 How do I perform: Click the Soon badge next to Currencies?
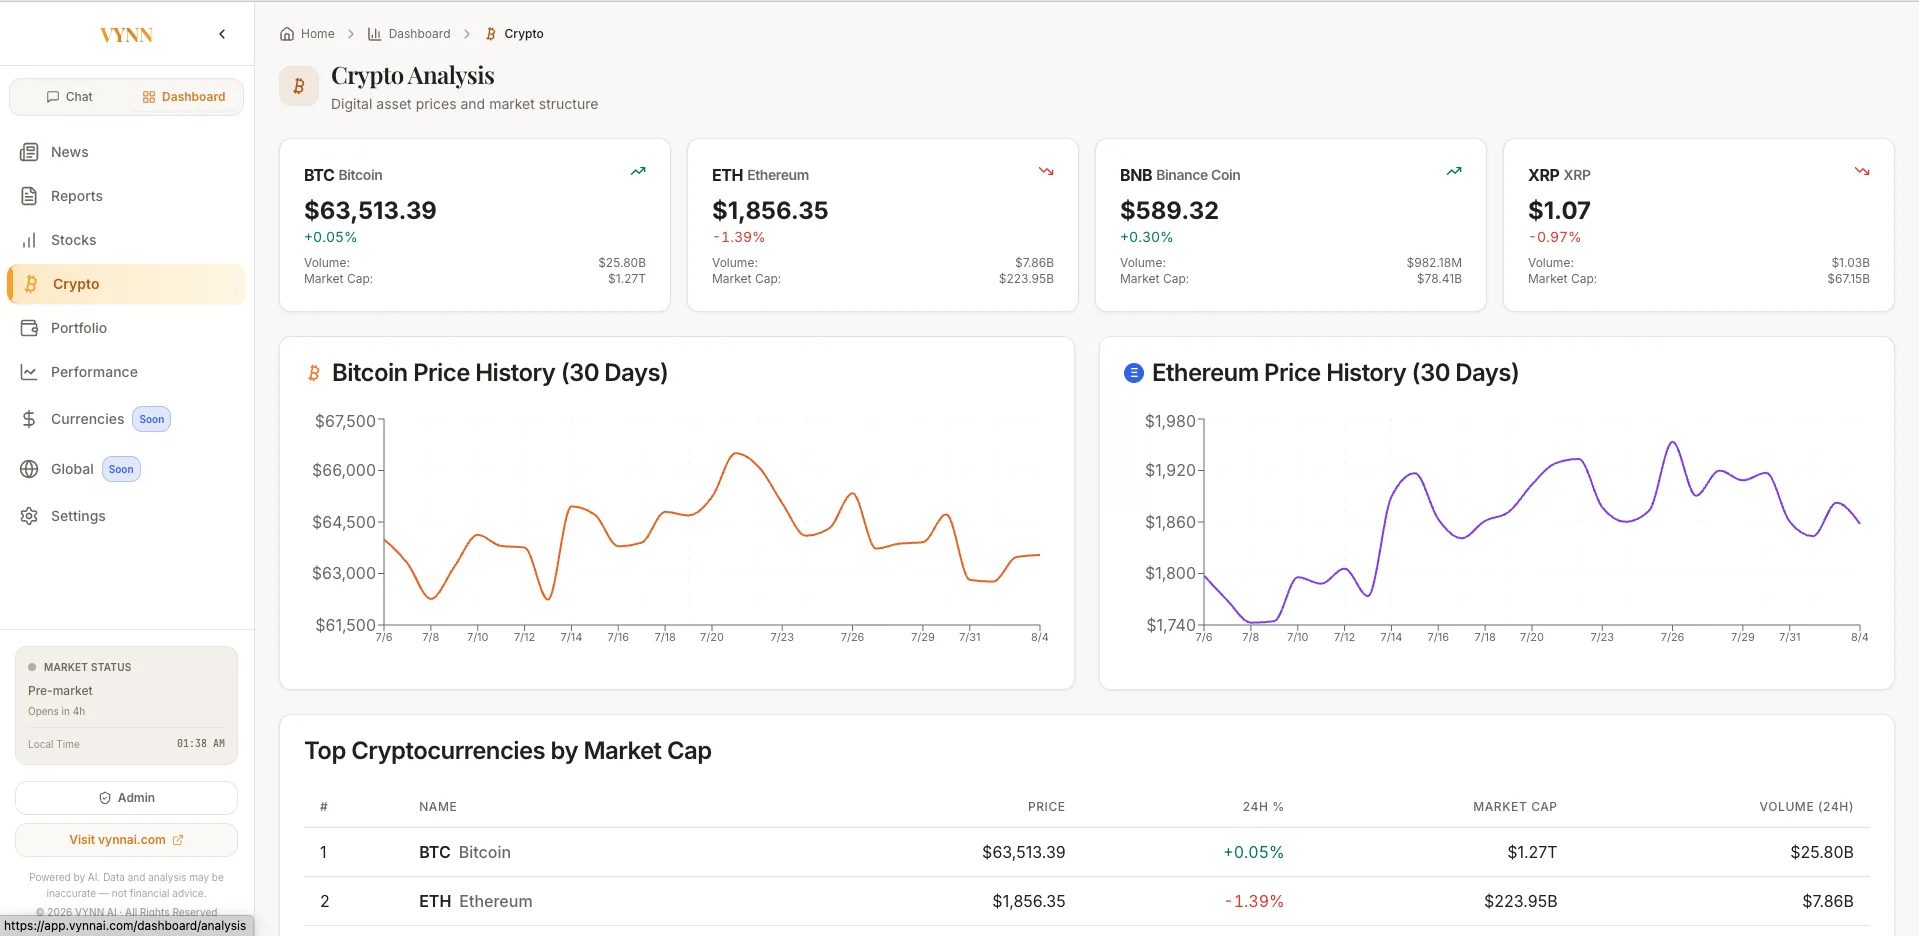152,419
